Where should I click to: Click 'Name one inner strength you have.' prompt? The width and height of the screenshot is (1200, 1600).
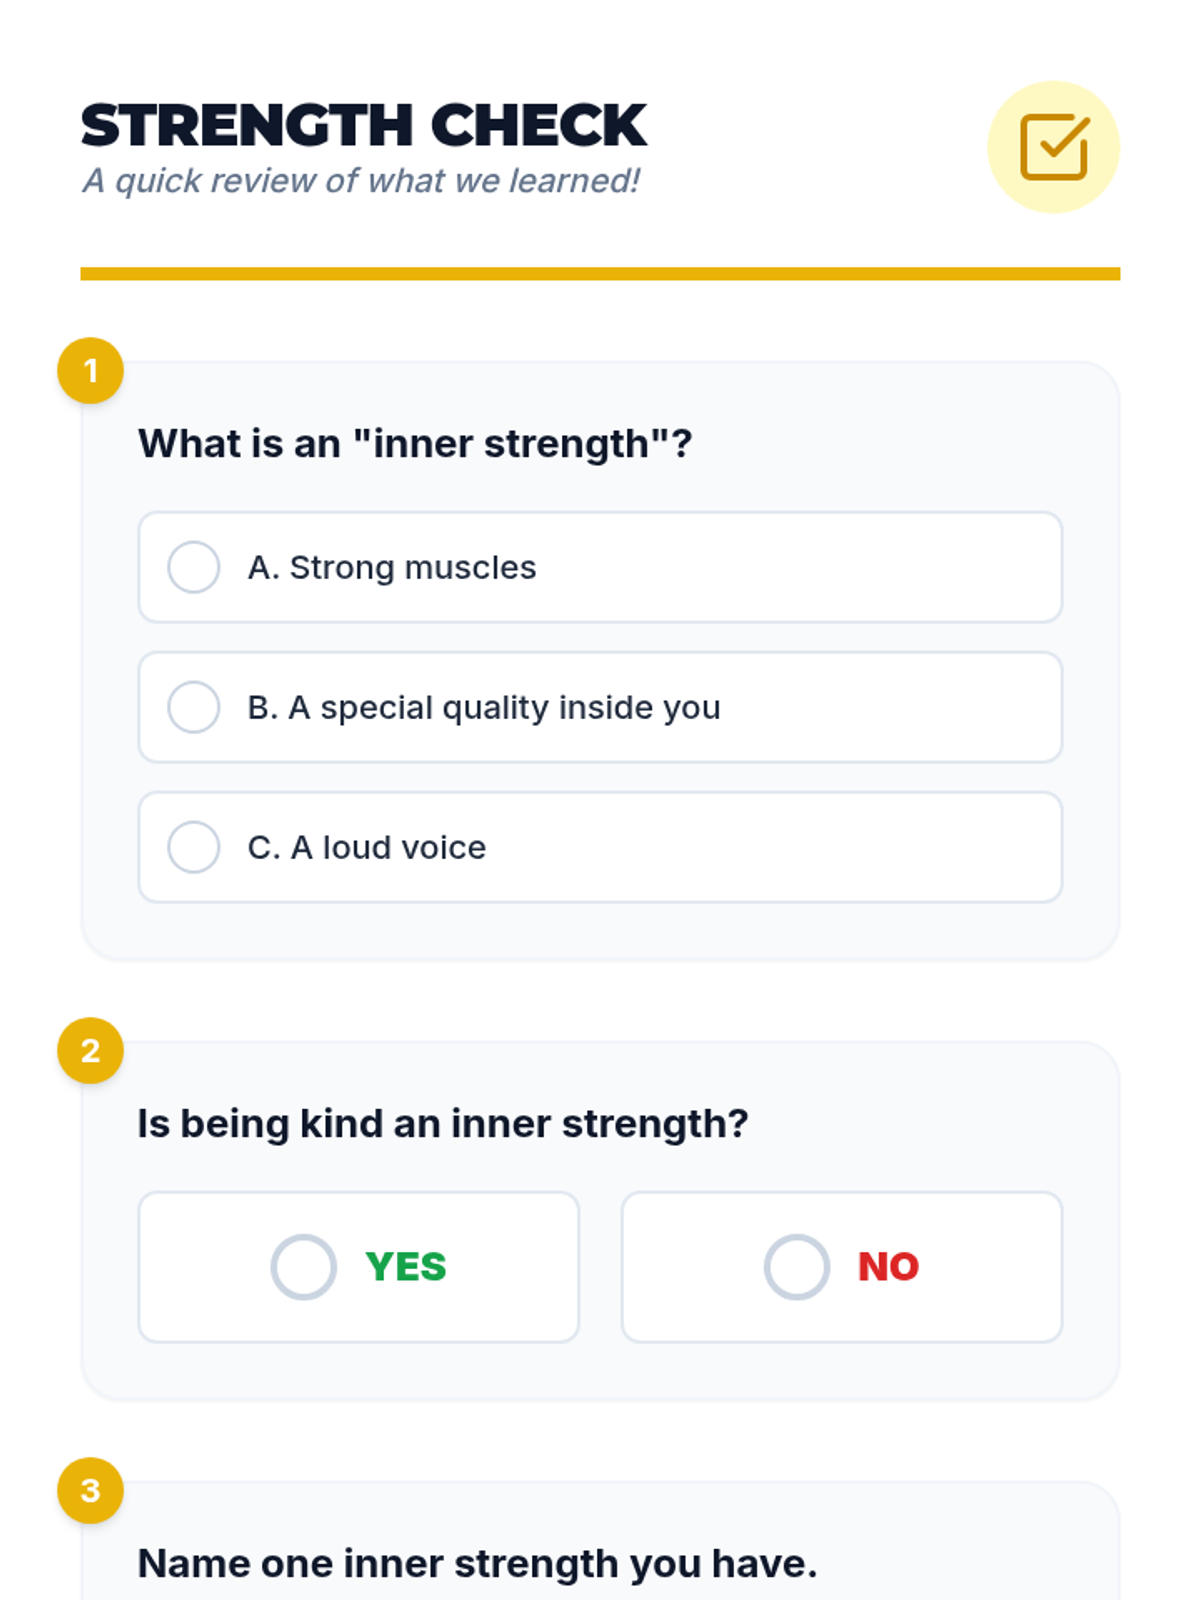tap(477, 1564)
